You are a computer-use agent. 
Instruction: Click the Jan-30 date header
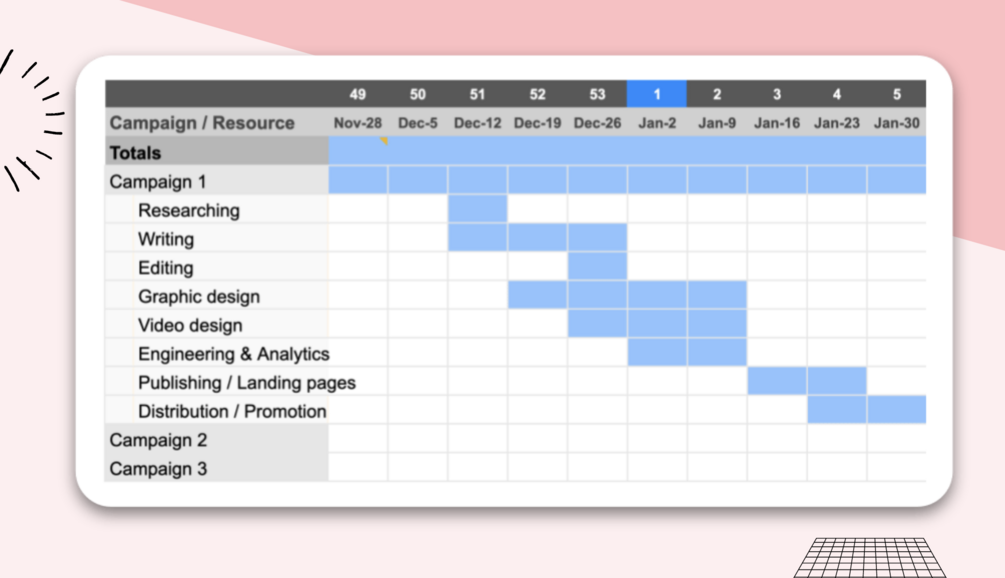coord(896,123)
